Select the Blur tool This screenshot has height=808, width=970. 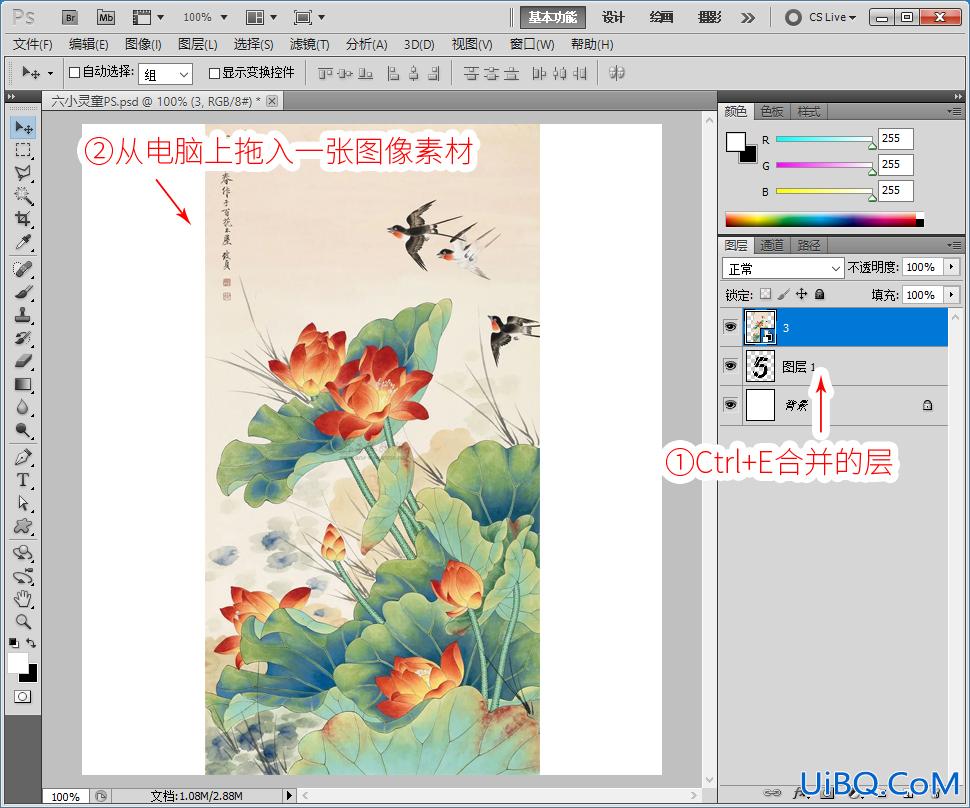point(24,407)
